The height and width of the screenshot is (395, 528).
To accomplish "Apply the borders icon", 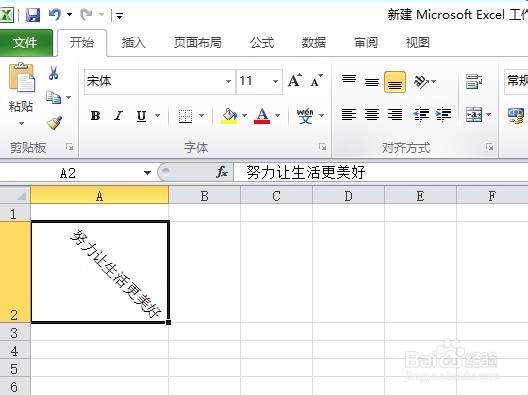I will click(185, 116).
